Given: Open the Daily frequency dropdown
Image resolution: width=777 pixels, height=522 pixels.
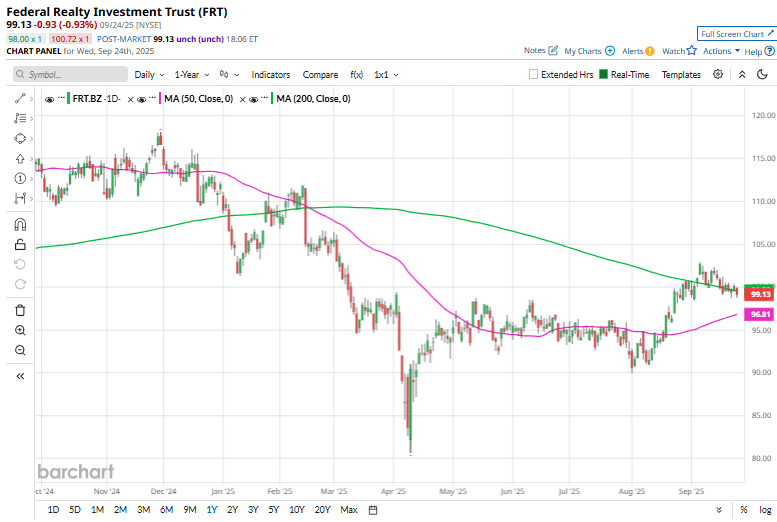Looking at the screenshot, I should tap(149, 74).
